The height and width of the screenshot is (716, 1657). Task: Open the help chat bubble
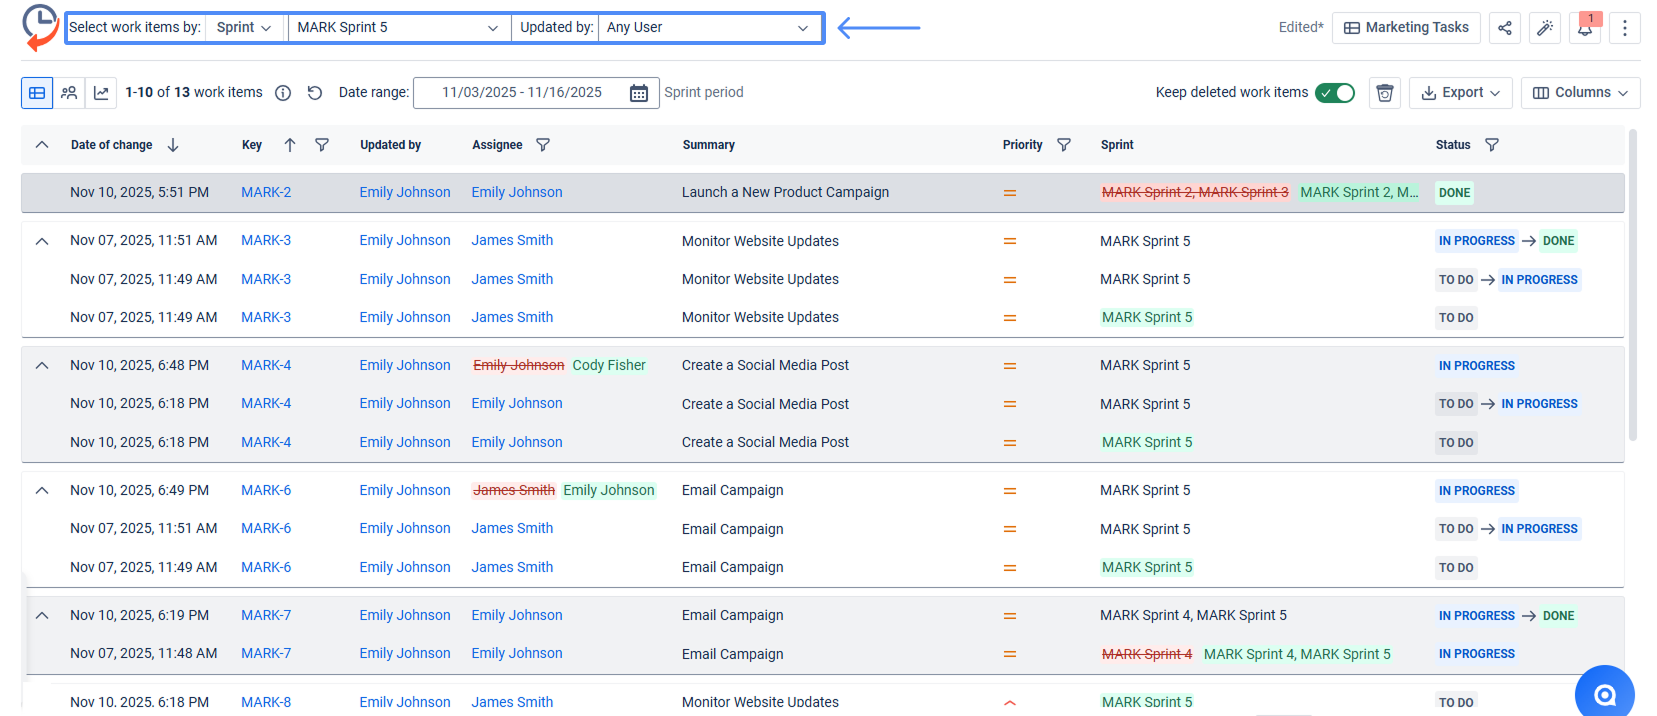click(1604, 694)
